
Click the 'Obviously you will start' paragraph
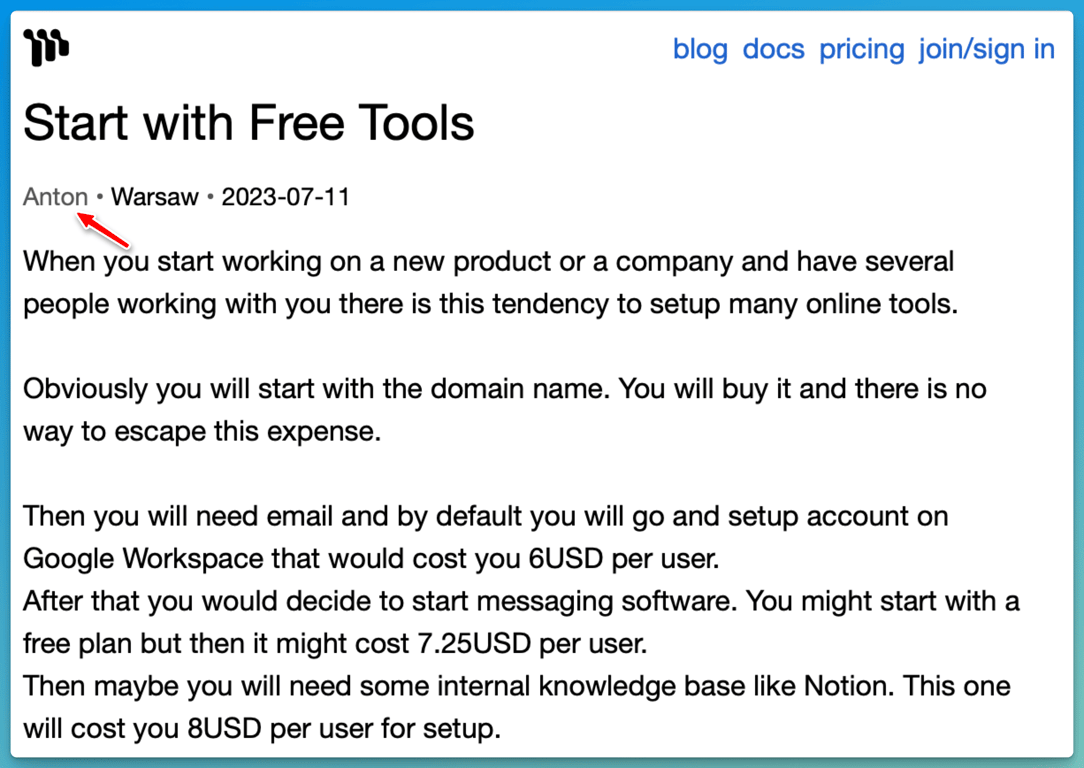(505, 410)
